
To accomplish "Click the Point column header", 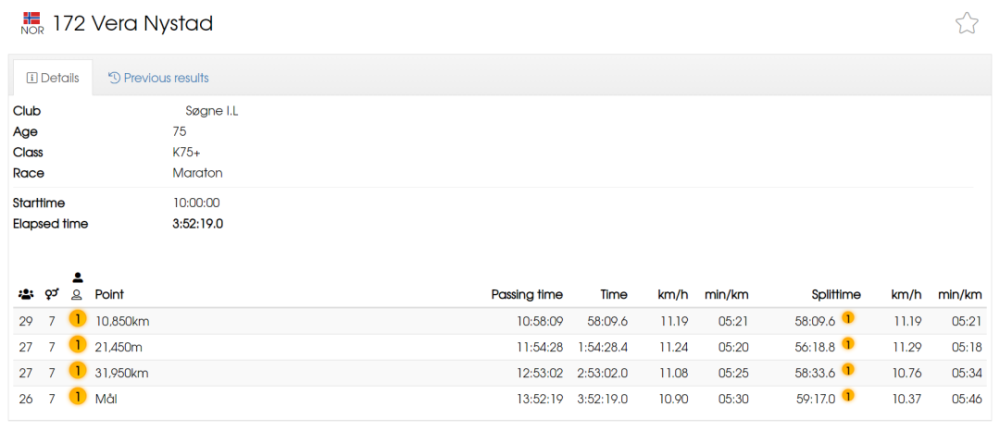I will coord(109,295).
